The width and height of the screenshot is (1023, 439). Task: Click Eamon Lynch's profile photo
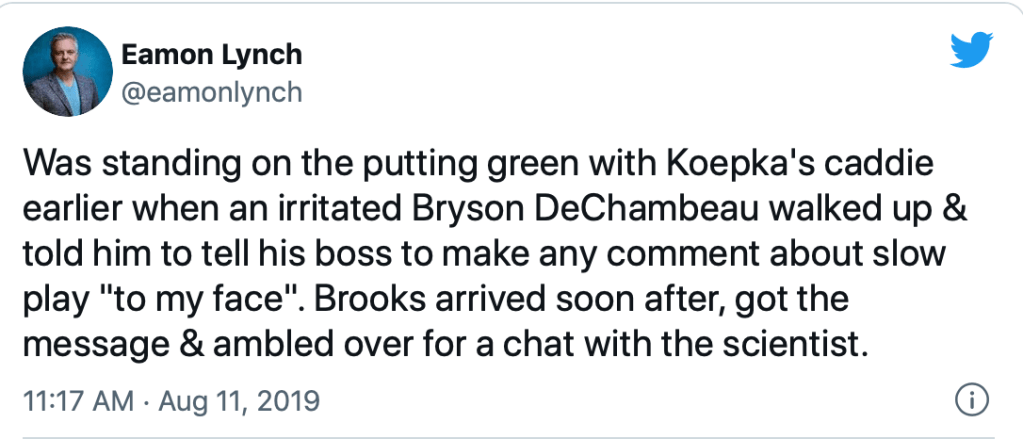tap(67, 72)
